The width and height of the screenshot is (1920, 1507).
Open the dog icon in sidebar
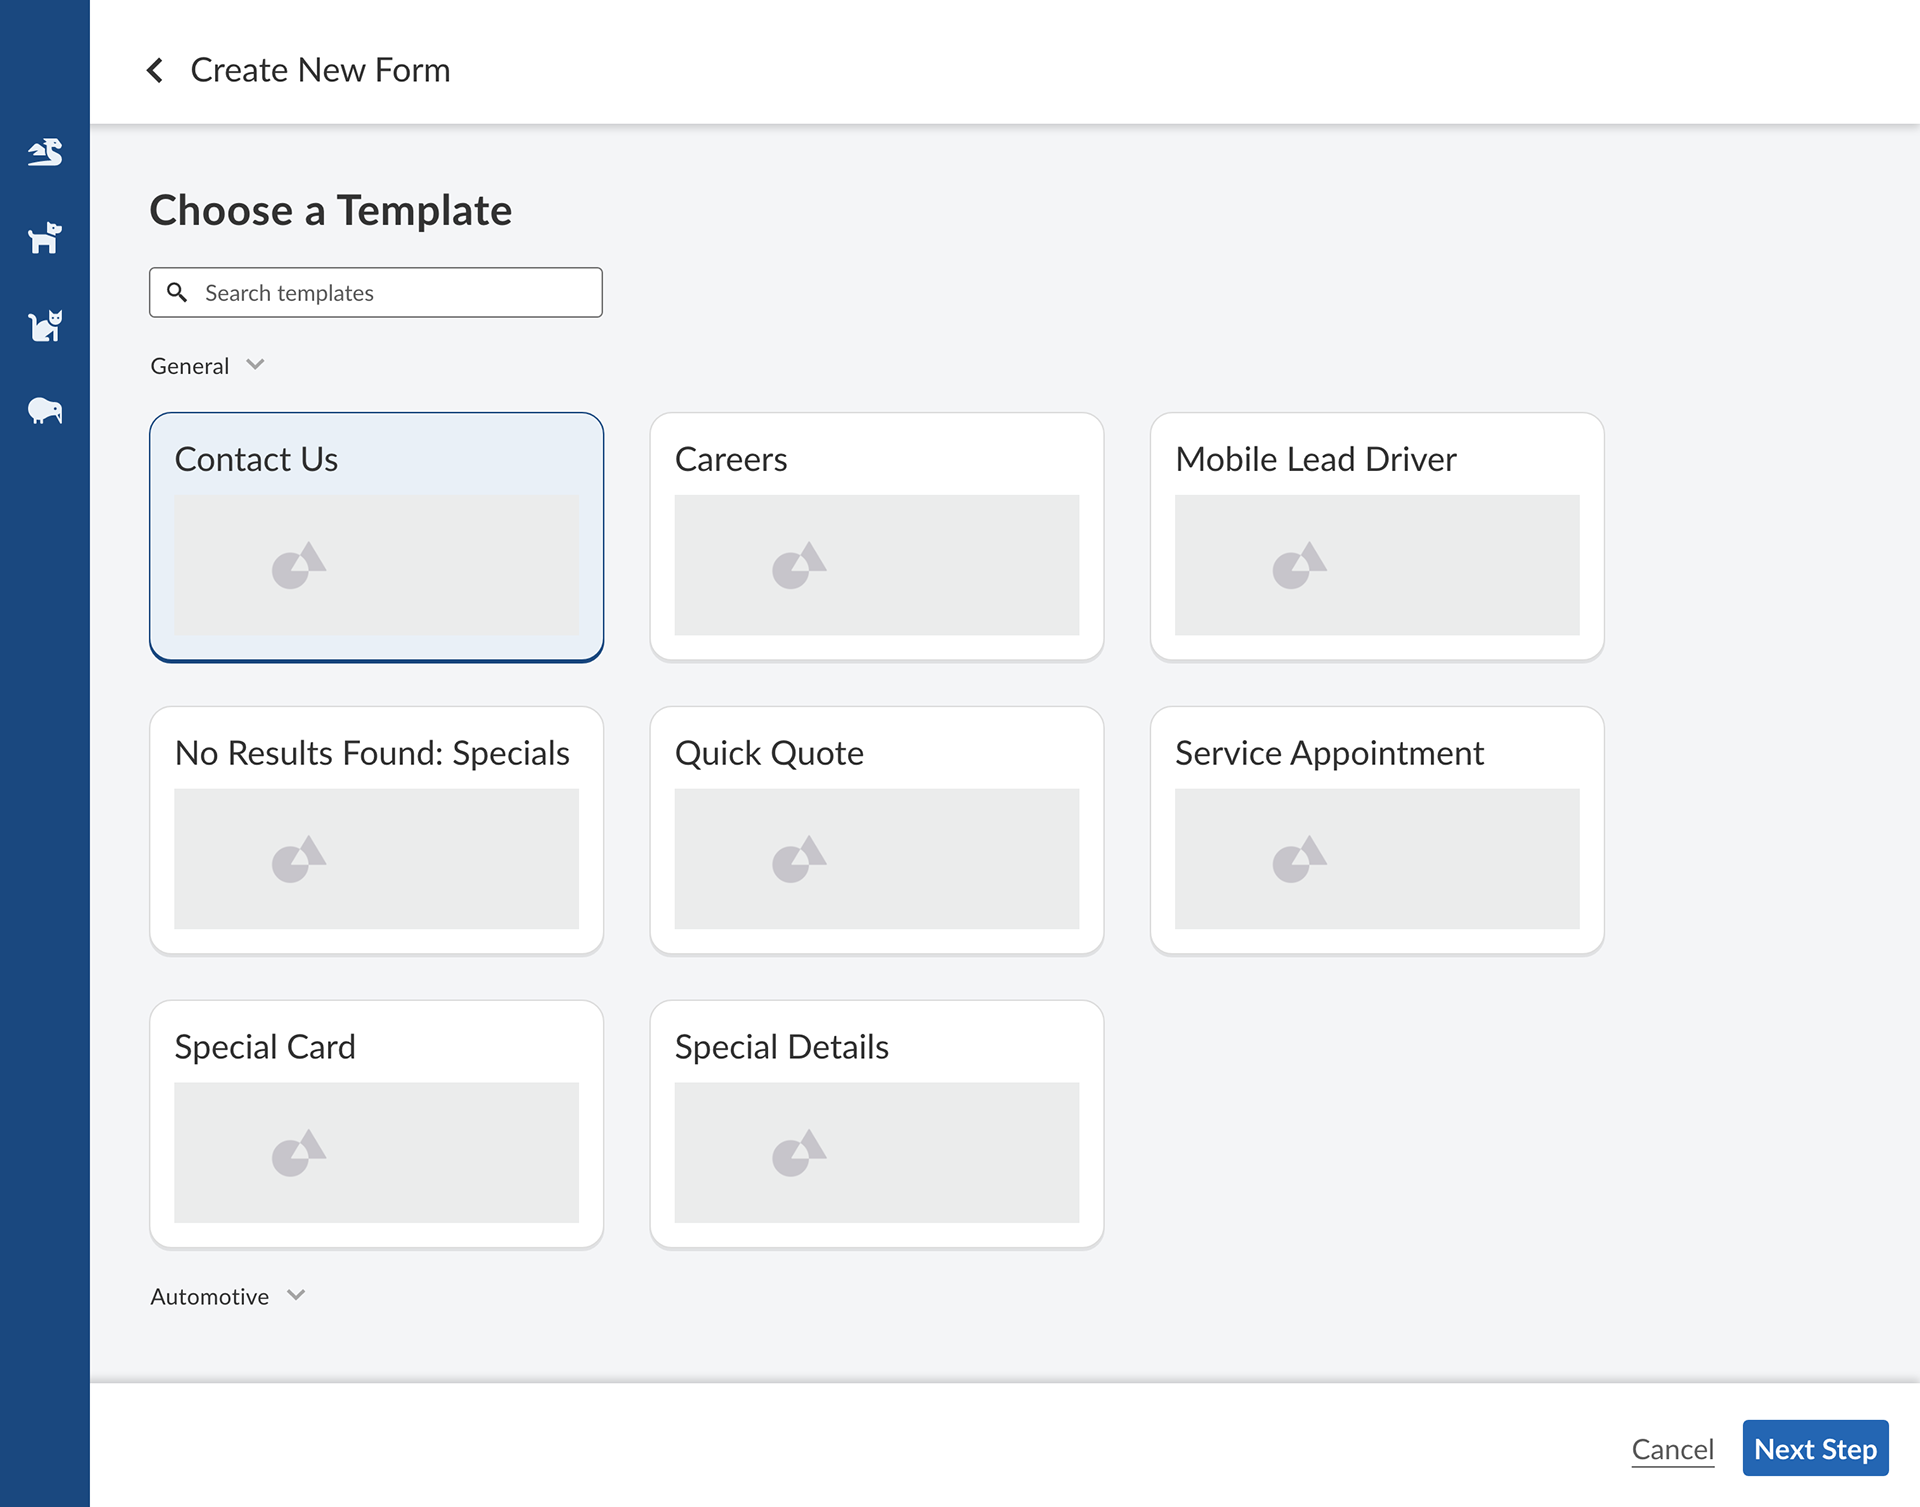(x=45, y=238)
